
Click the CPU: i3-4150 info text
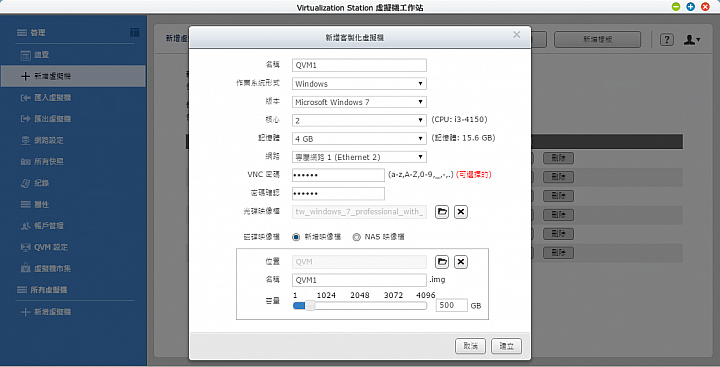pos(459,119)
